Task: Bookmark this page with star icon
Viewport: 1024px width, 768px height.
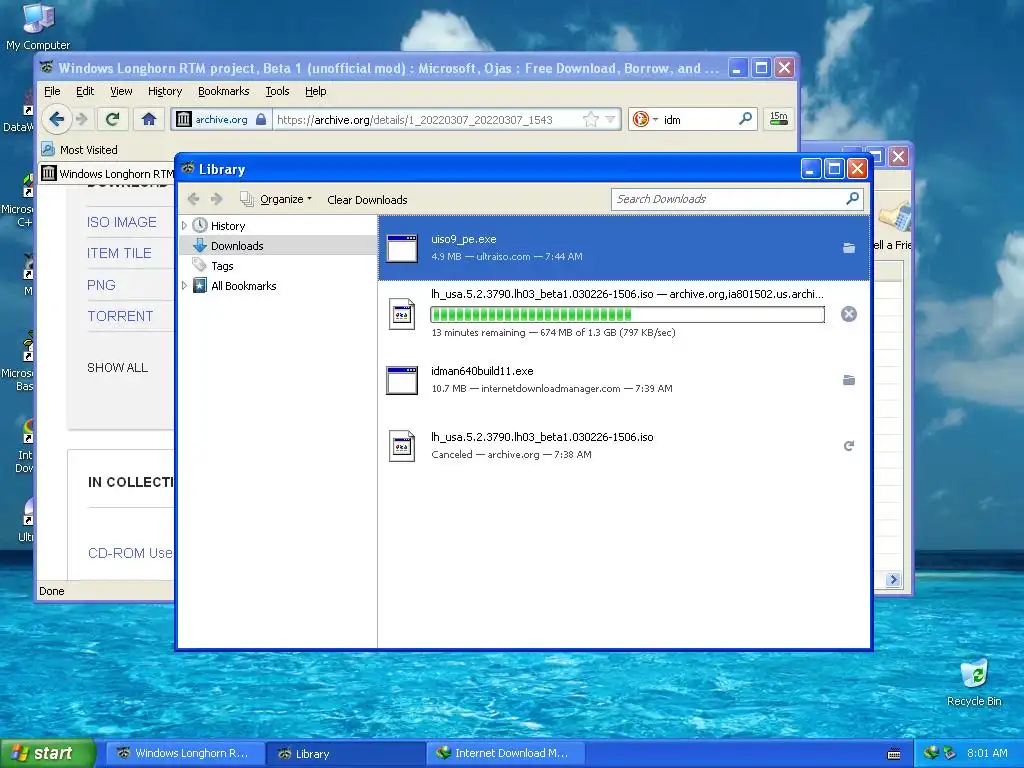Action: tap(590, 120)
